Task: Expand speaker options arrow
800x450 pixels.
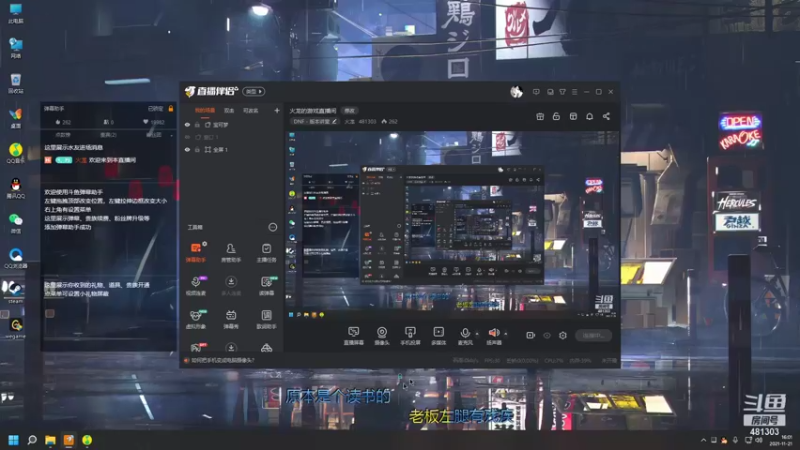Action: (506, 334)
